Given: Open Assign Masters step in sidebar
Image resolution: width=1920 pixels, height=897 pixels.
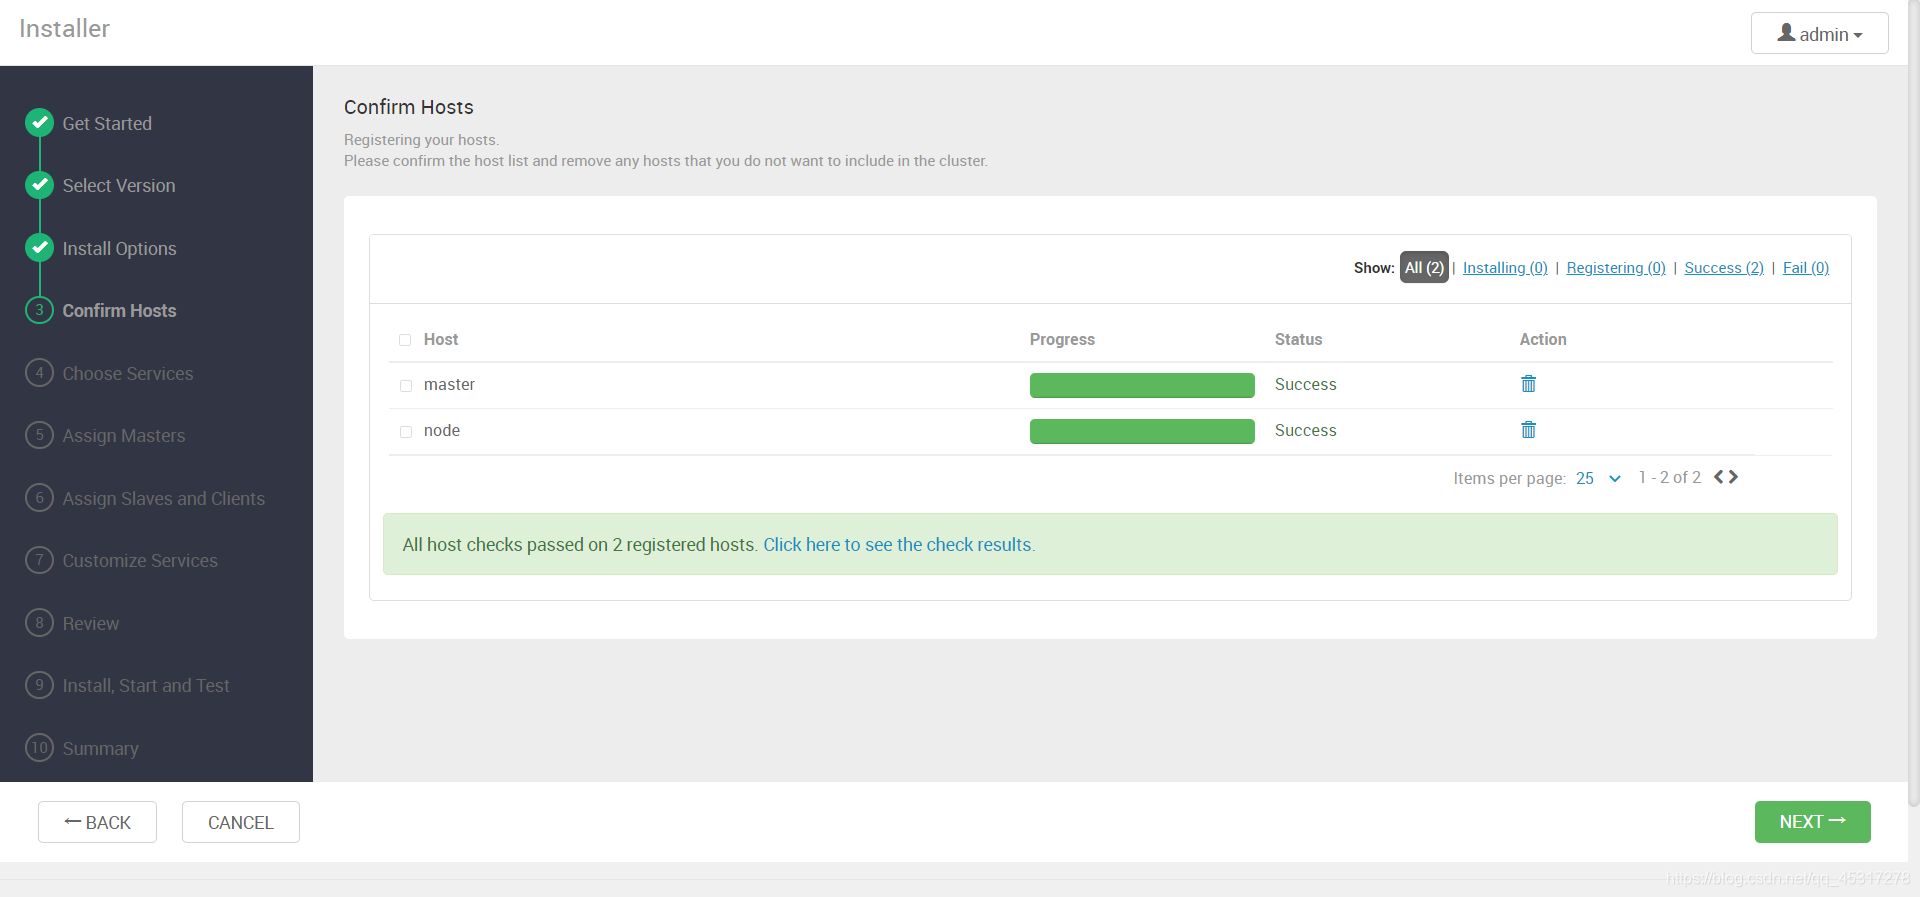Looking at the screenshot, I should [124, 436].
